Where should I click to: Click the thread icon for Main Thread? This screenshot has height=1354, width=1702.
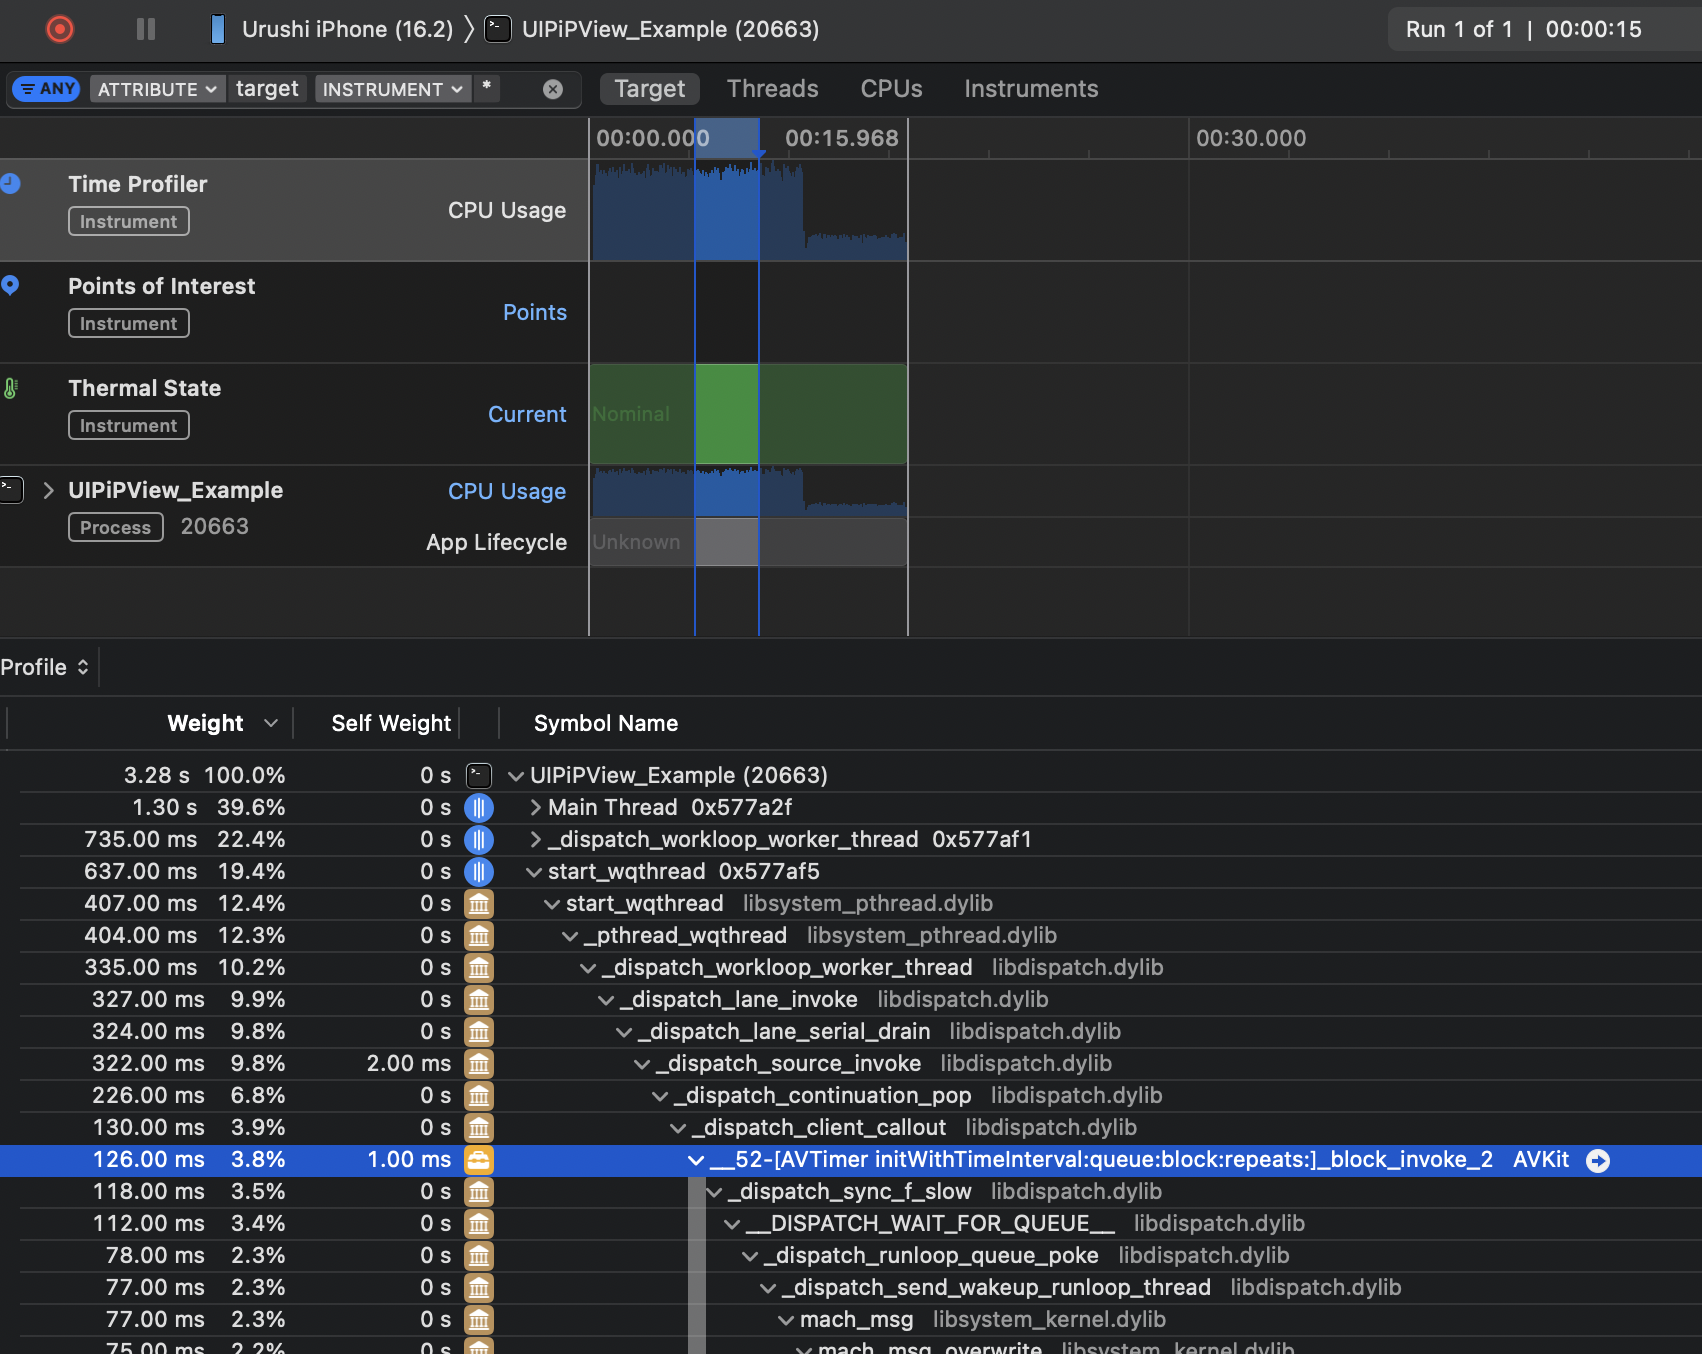[x=479, y=807]
